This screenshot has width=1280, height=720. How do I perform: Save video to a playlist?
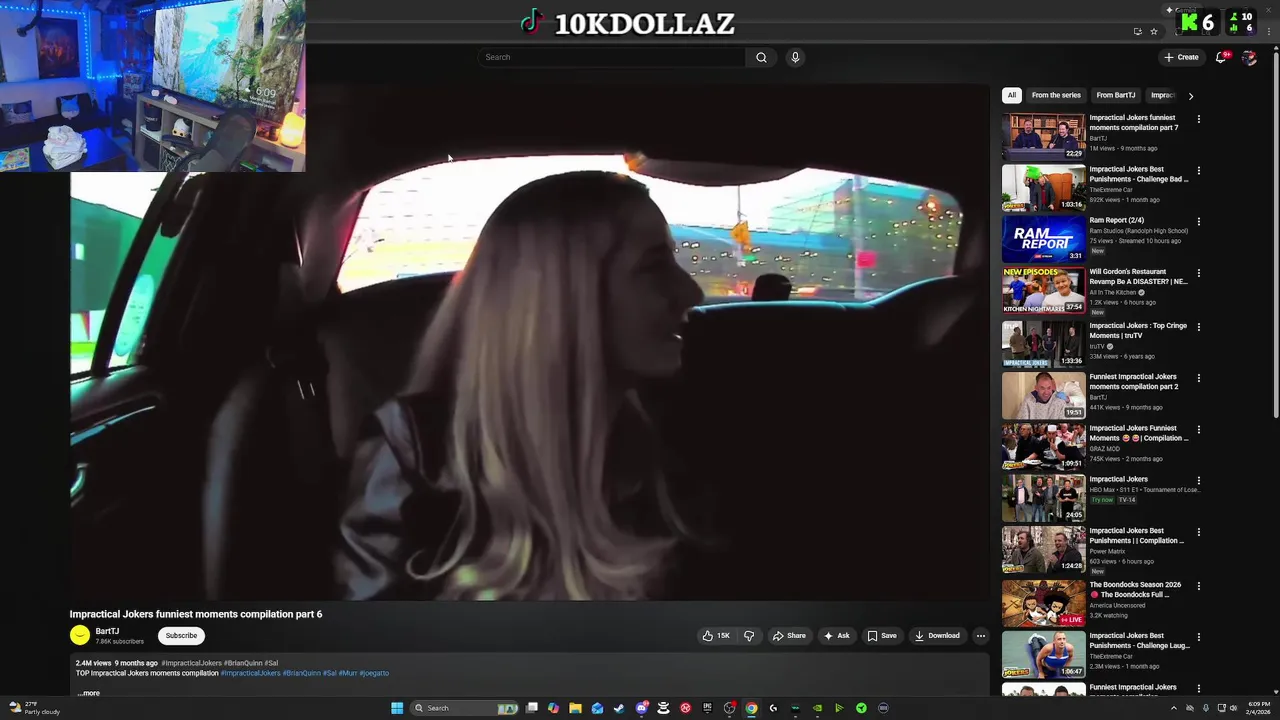coord(882,636)
